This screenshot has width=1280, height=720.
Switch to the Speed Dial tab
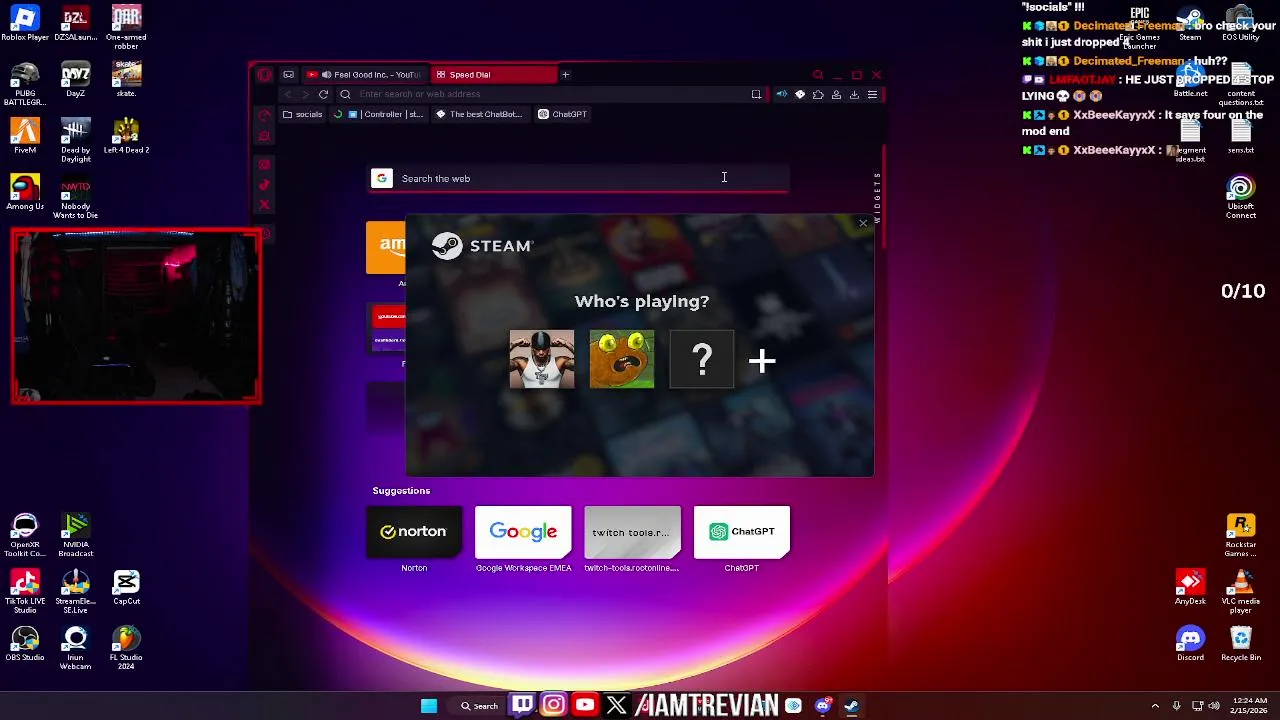click(492, 74)
